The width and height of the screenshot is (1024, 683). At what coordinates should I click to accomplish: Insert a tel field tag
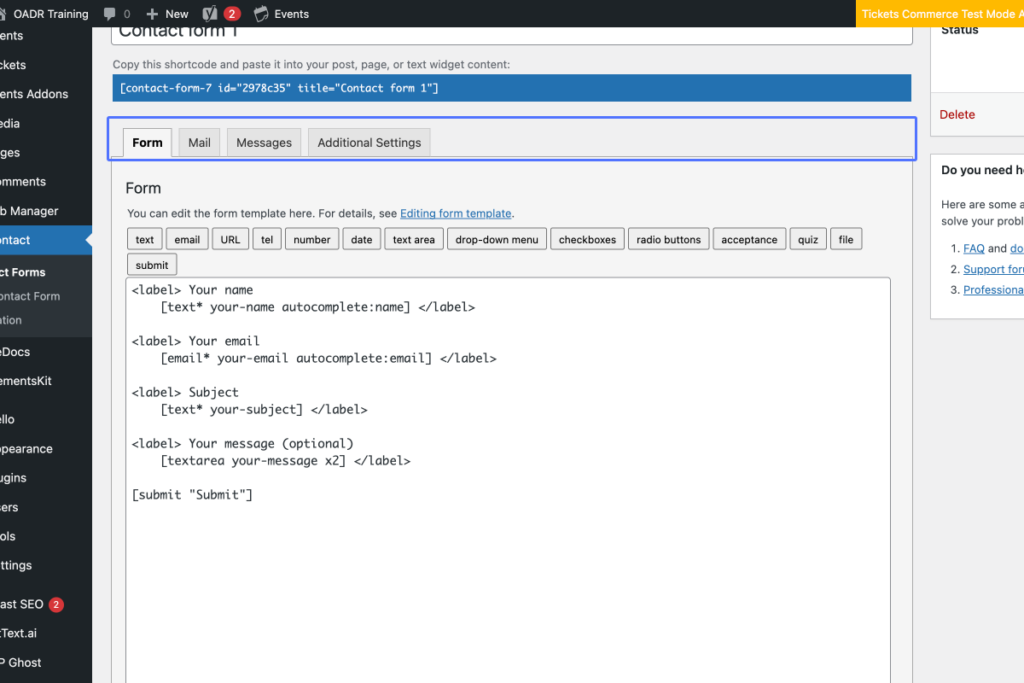pos(267,240)
